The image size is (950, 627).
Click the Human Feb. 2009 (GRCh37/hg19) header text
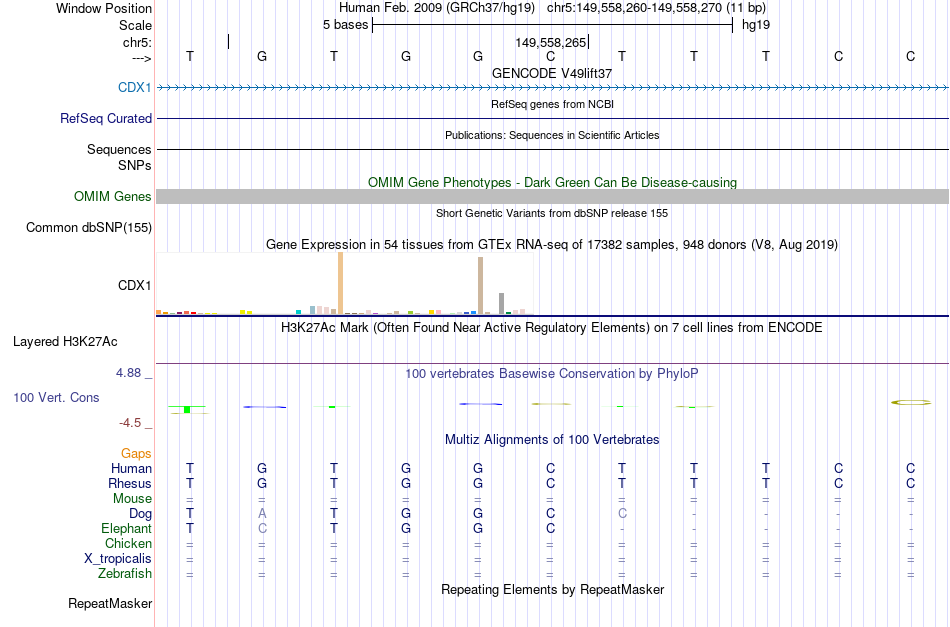pyautogui.click(x=437, y=8)
